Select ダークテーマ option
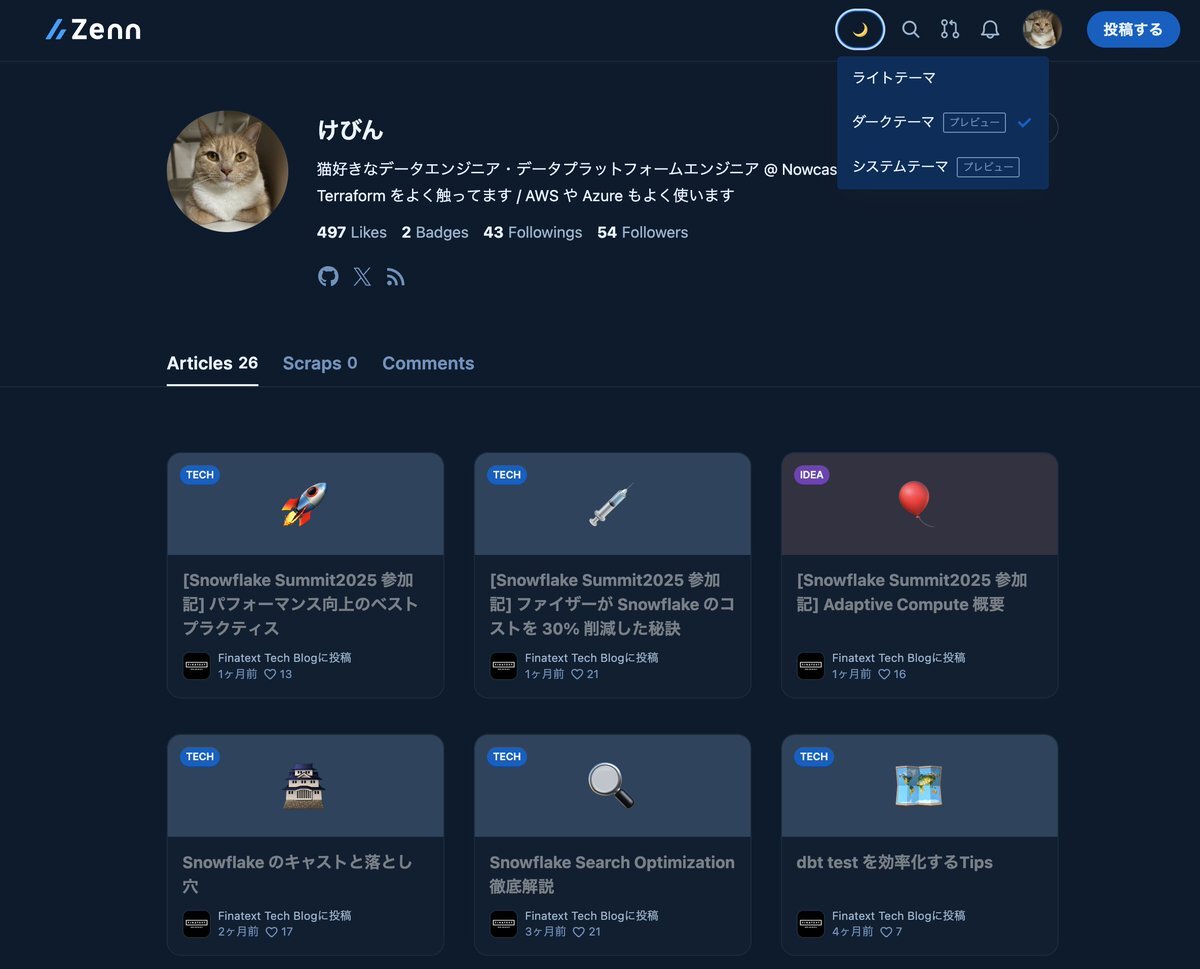Image resolution: width=1200 pixels, height=969 pixels. 943,122
